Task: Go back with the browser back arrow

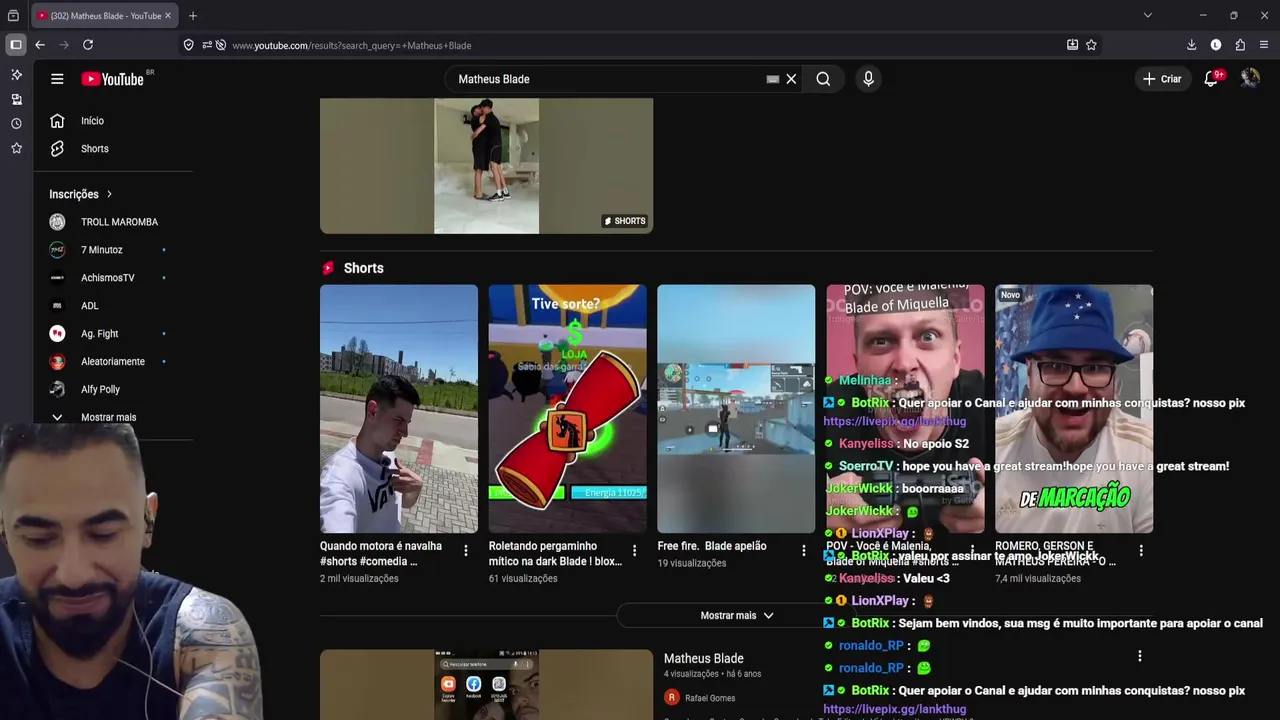Action: 40,45
